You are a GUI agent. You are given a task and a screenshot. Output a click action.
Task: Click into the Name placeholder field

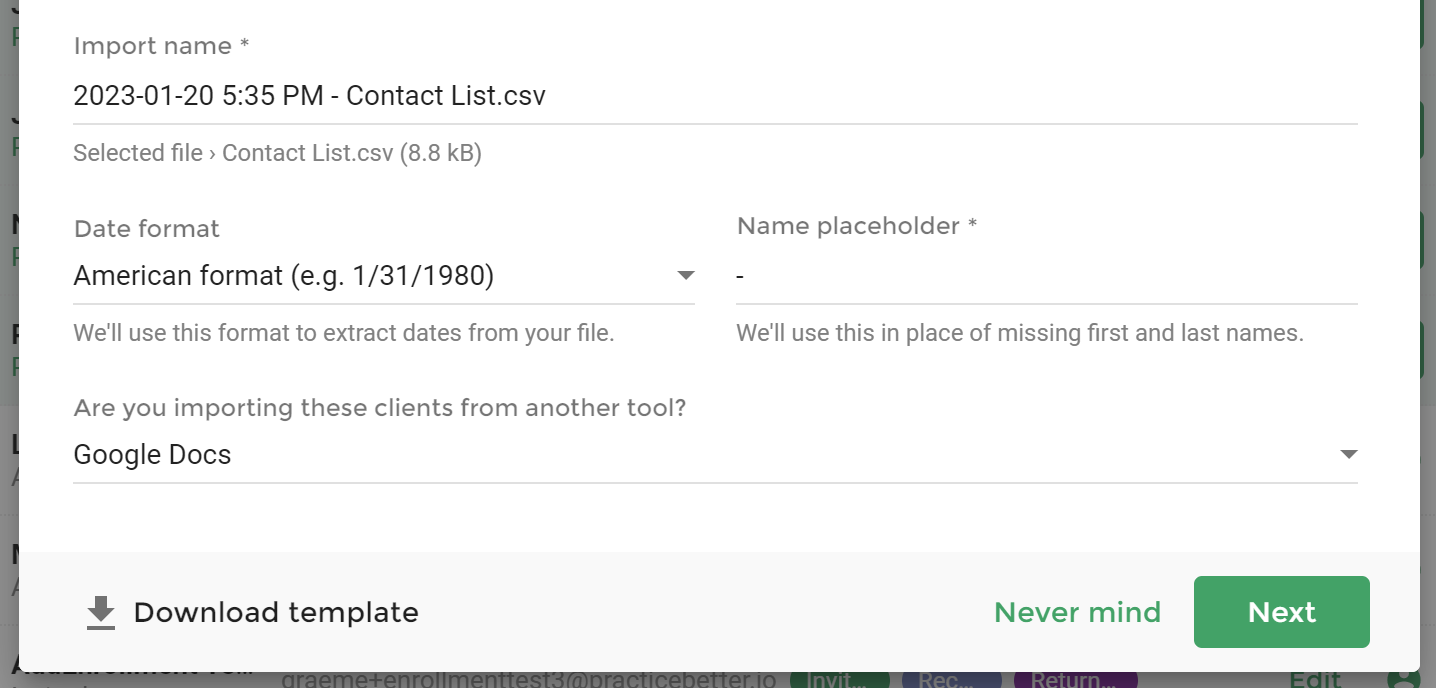point(1047,276)
